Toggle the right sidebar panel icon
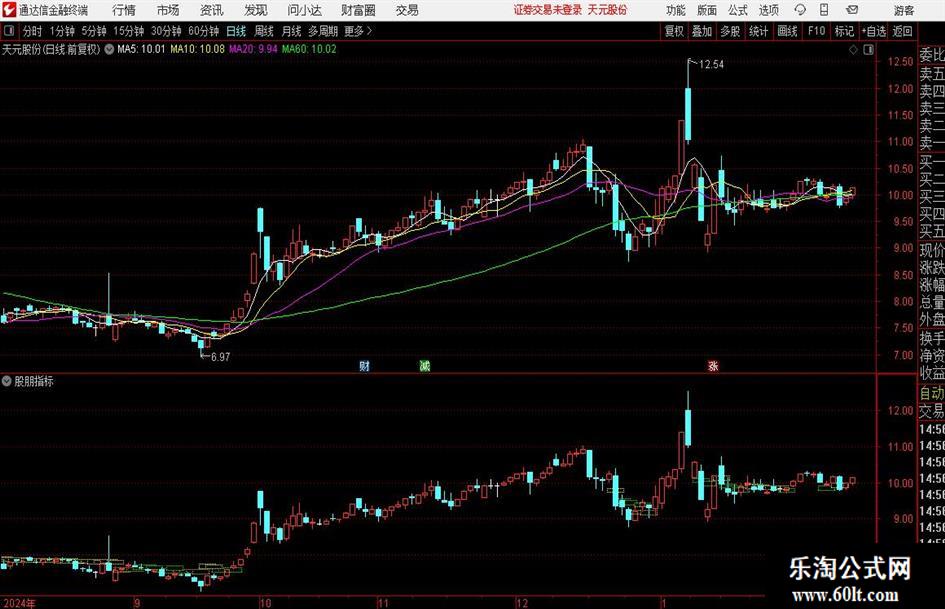The width and height of the screenshot is (945, 609). (x=868, y=50)
